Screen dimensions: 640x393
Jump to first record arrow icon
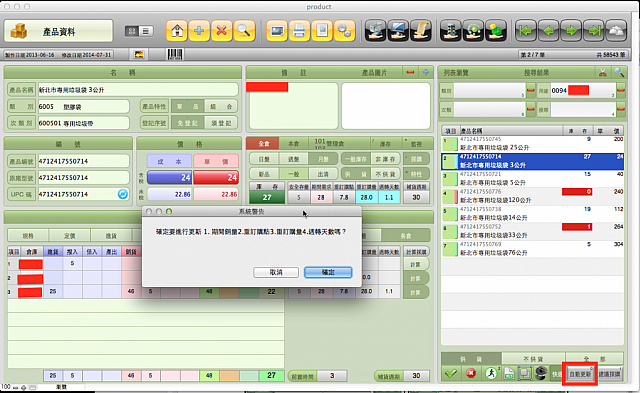(526, 31)
